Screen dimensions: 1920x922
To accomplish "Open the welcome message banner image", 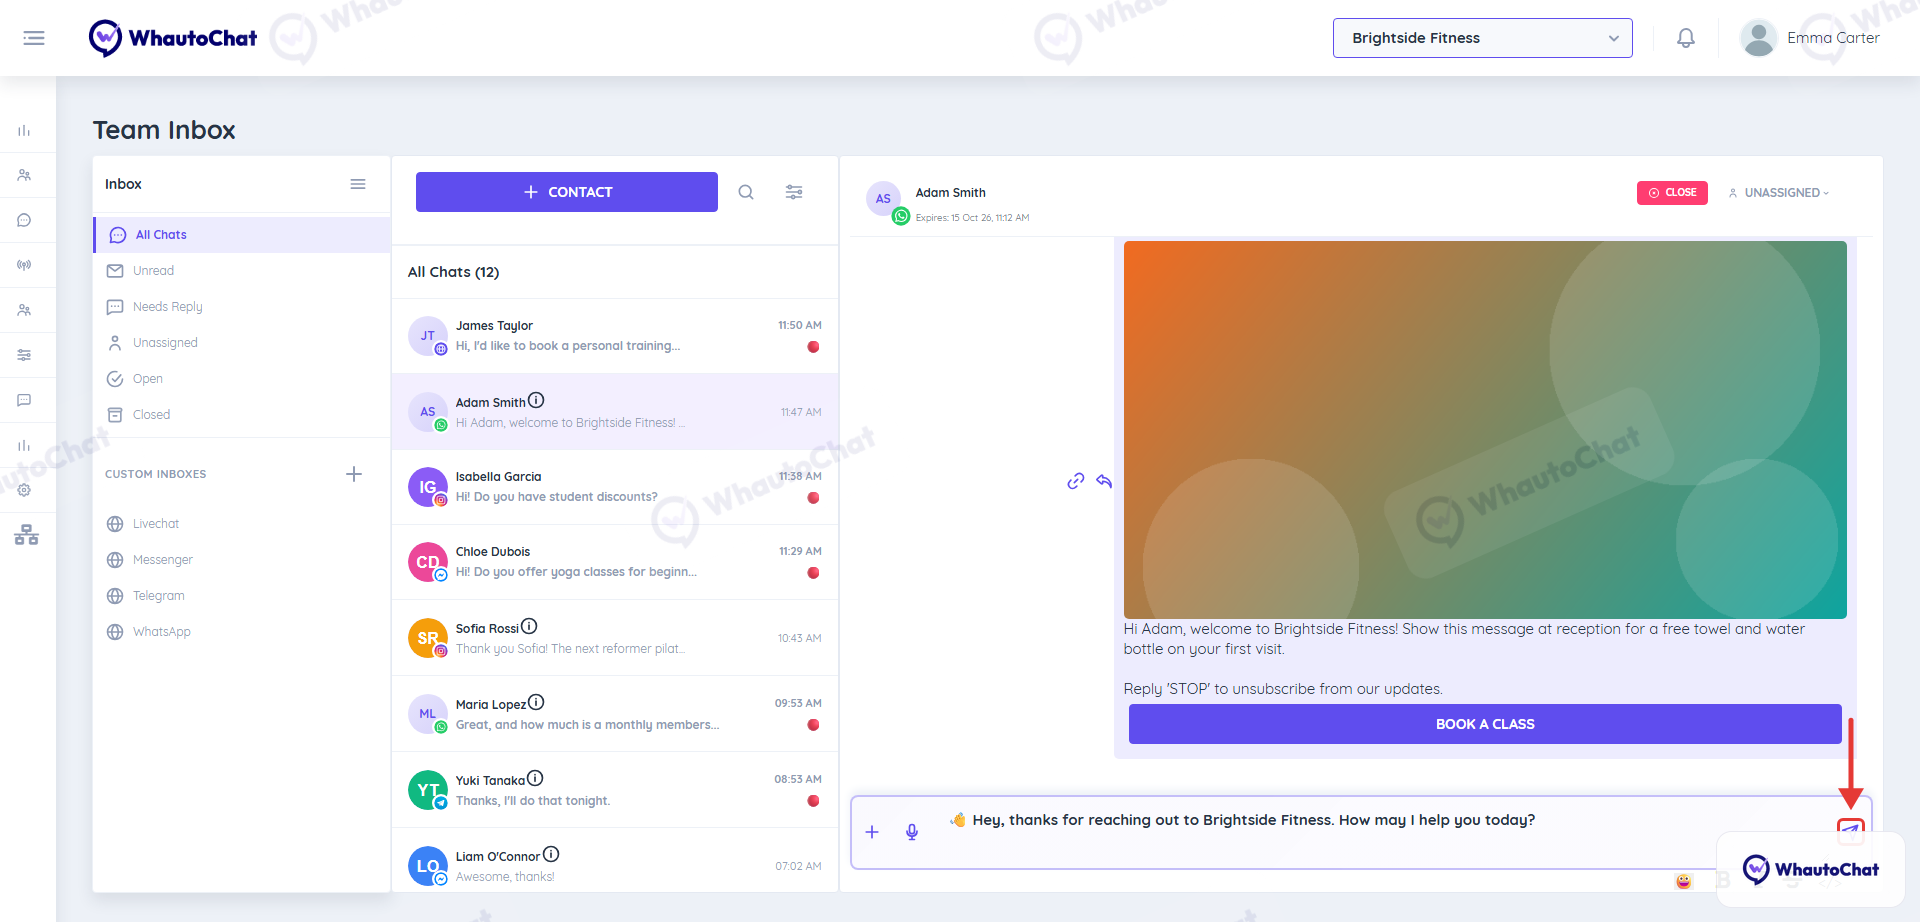I will tap(1485, 430).
